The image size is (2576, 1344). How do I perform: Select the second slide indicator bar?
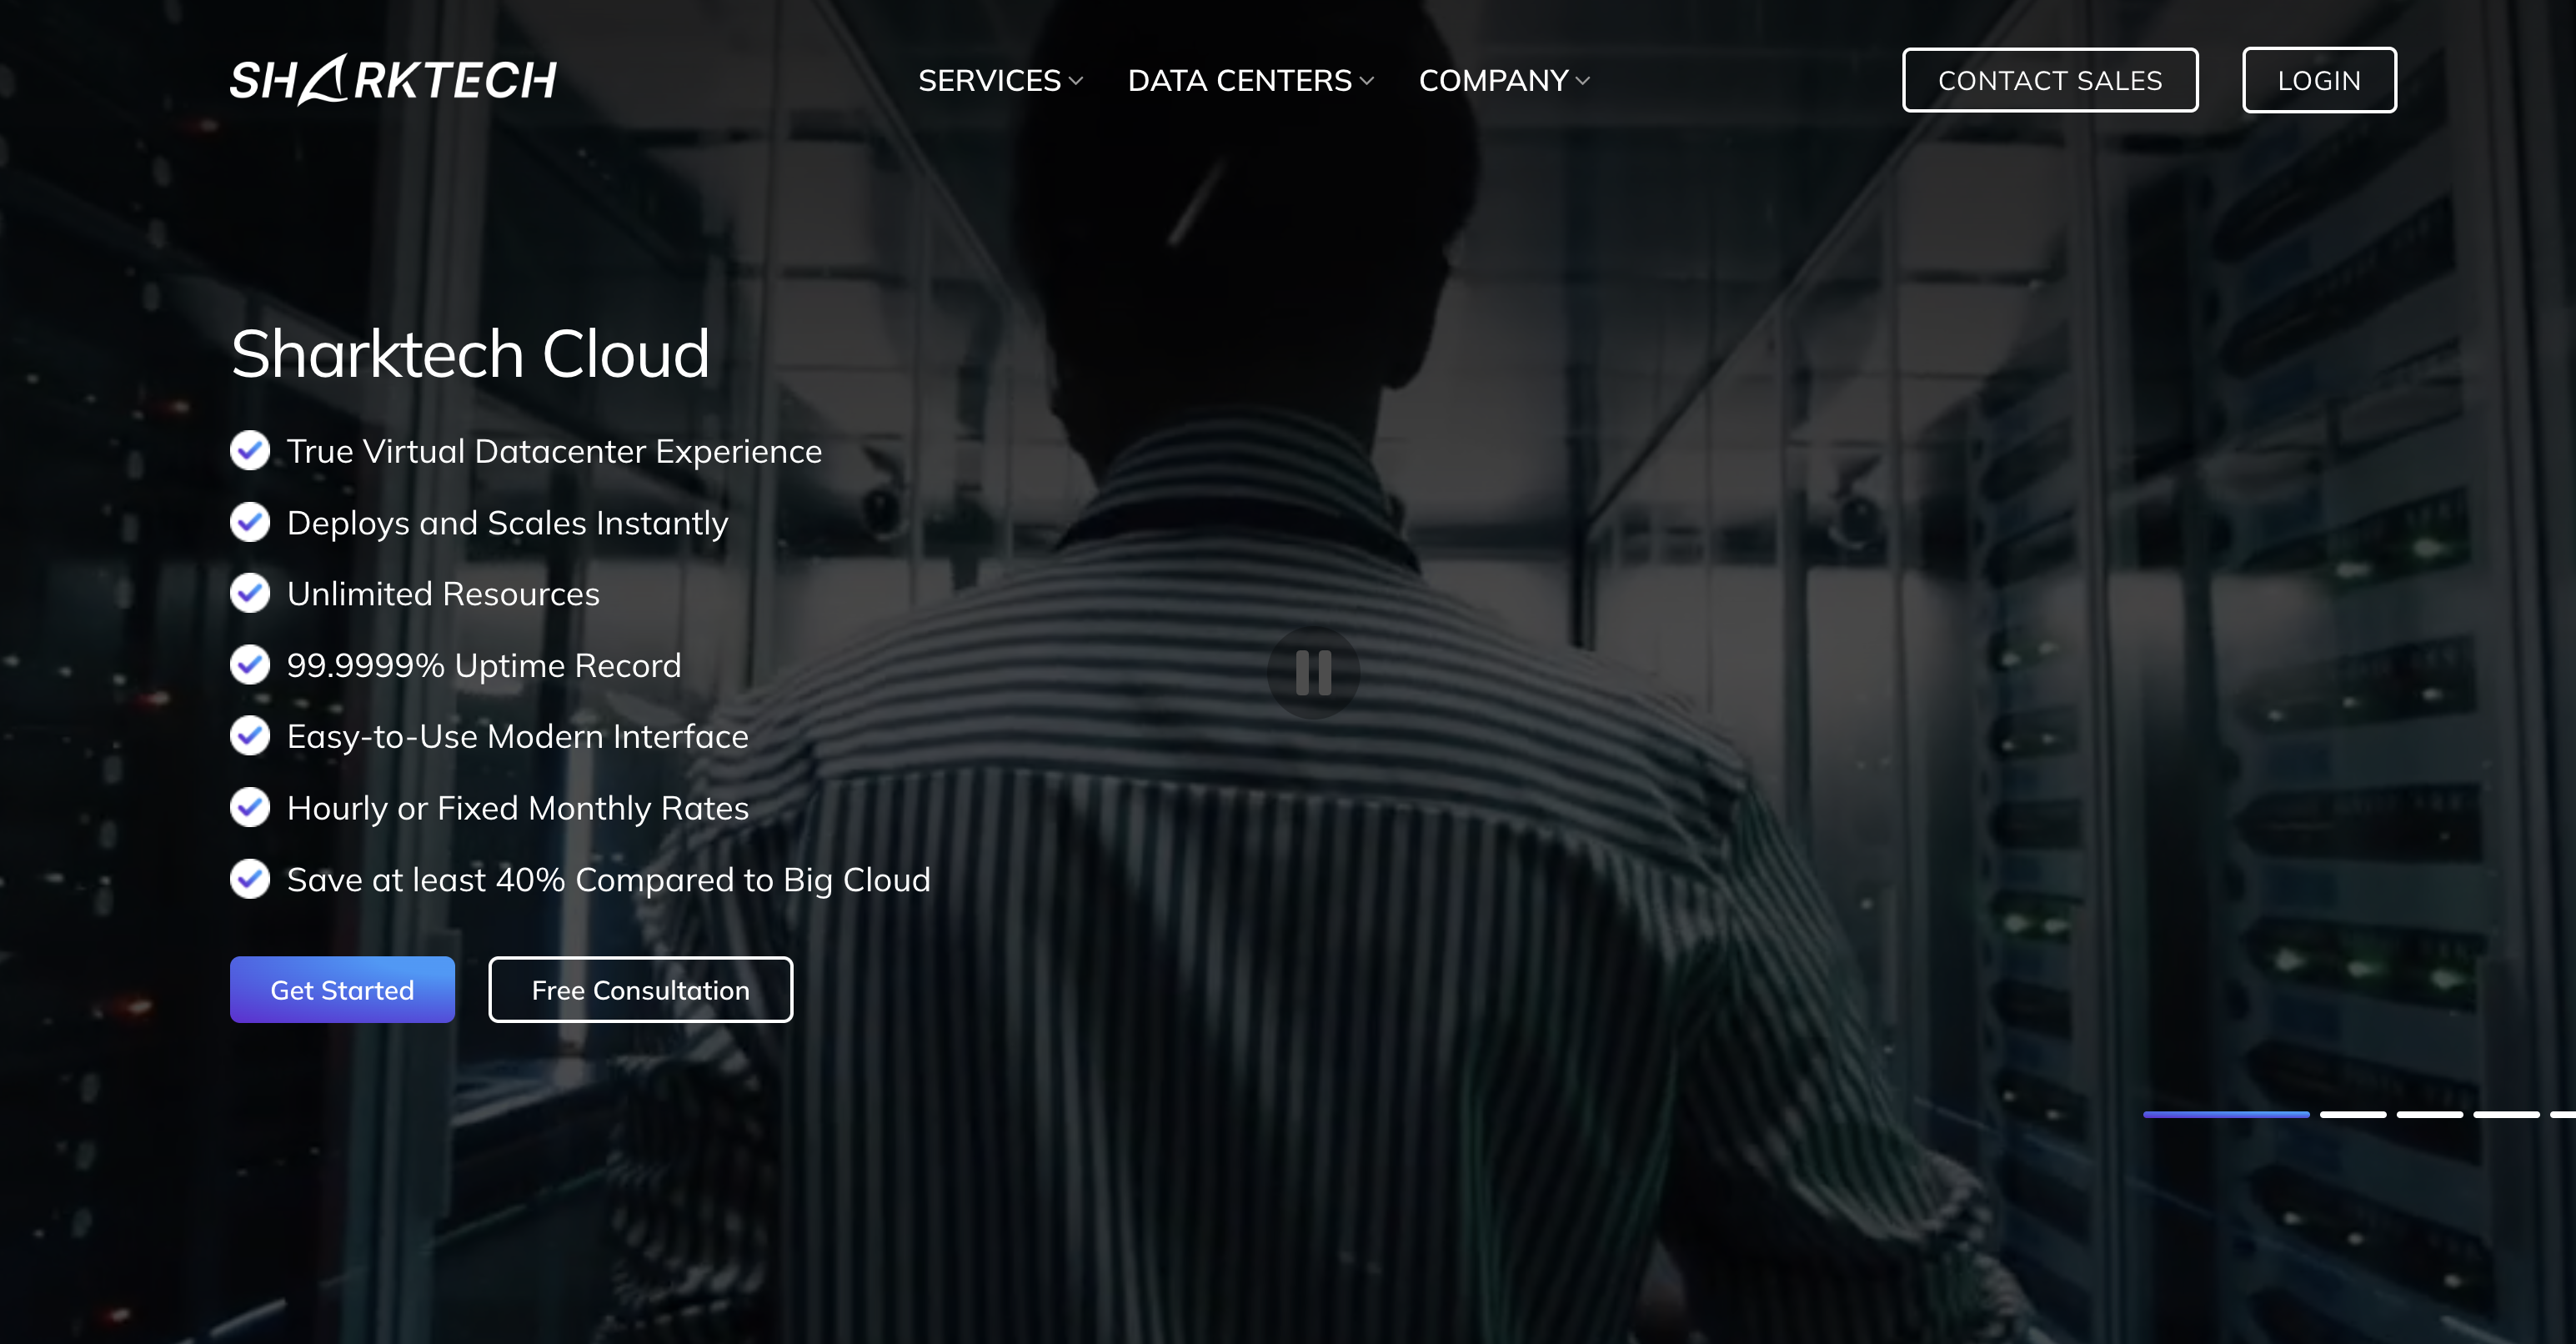(x=2353, y=1114)
